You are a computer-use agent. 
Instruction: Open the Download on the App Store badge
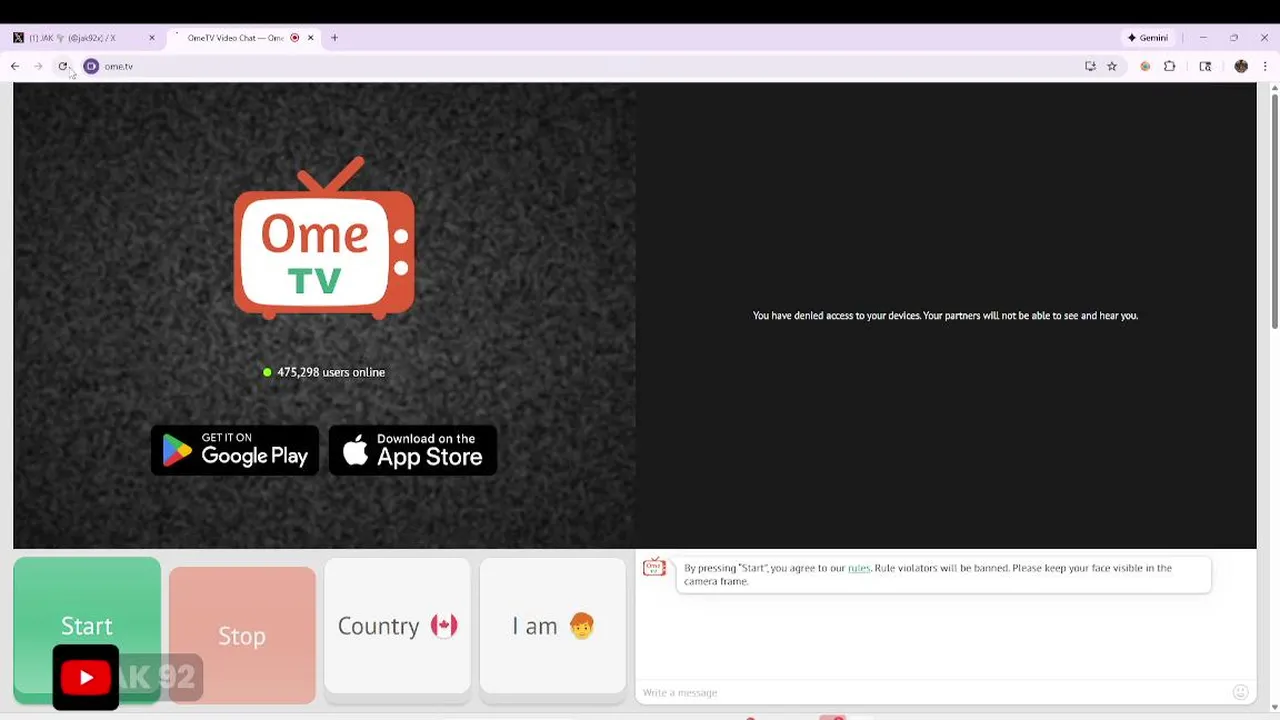pyautogui.click(x=413, y=450)
